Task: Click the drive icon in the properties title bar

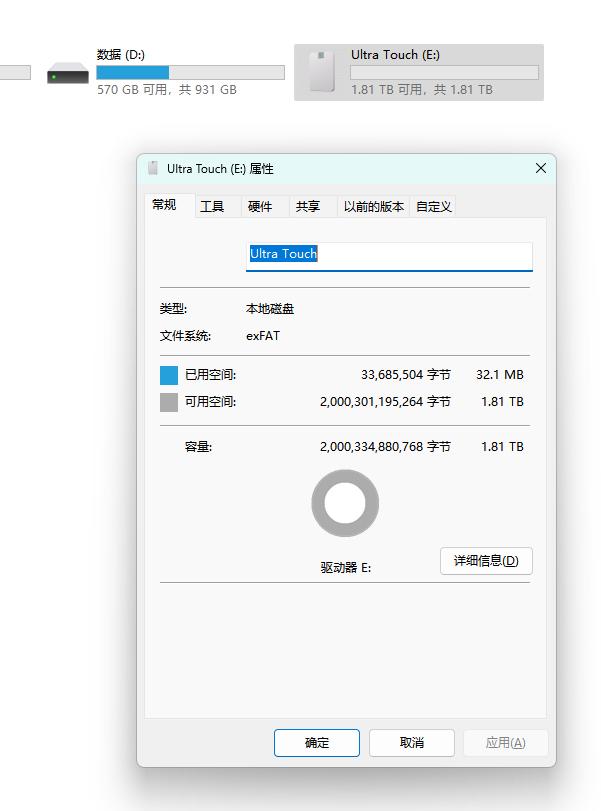Action: pyautogui.click(x=153, y=168)
